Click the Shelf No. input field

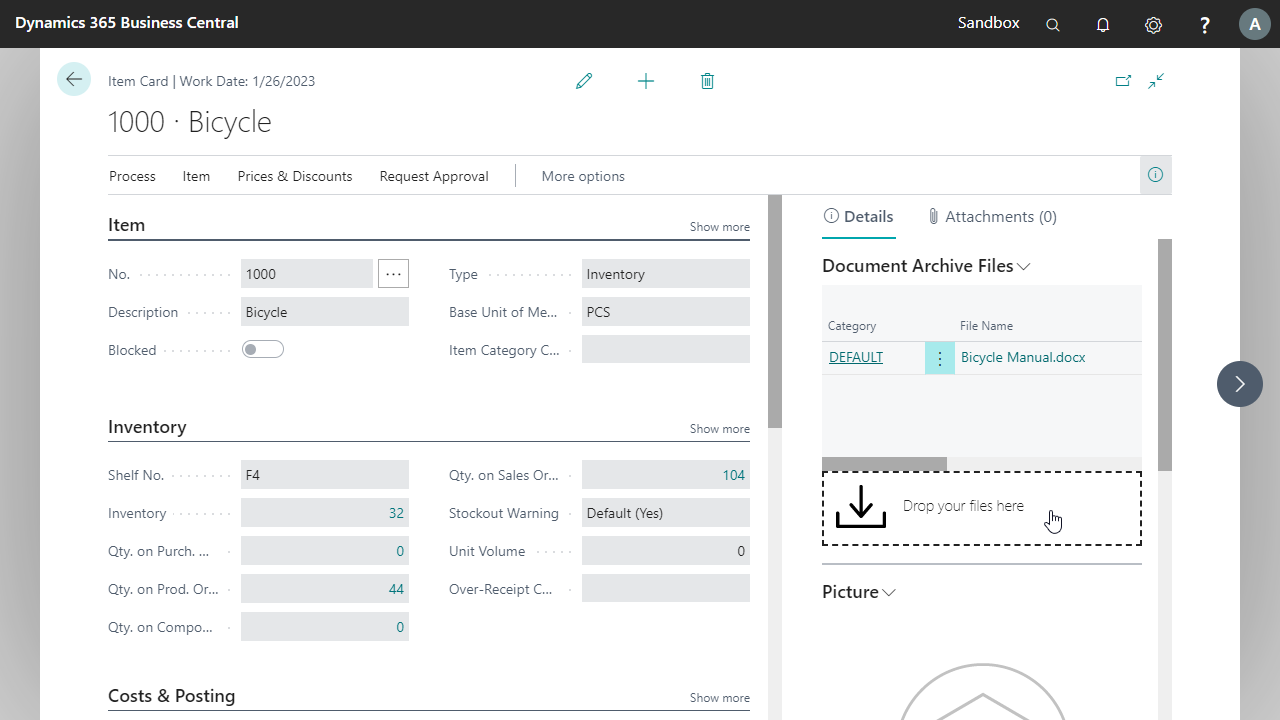[324, 475]
